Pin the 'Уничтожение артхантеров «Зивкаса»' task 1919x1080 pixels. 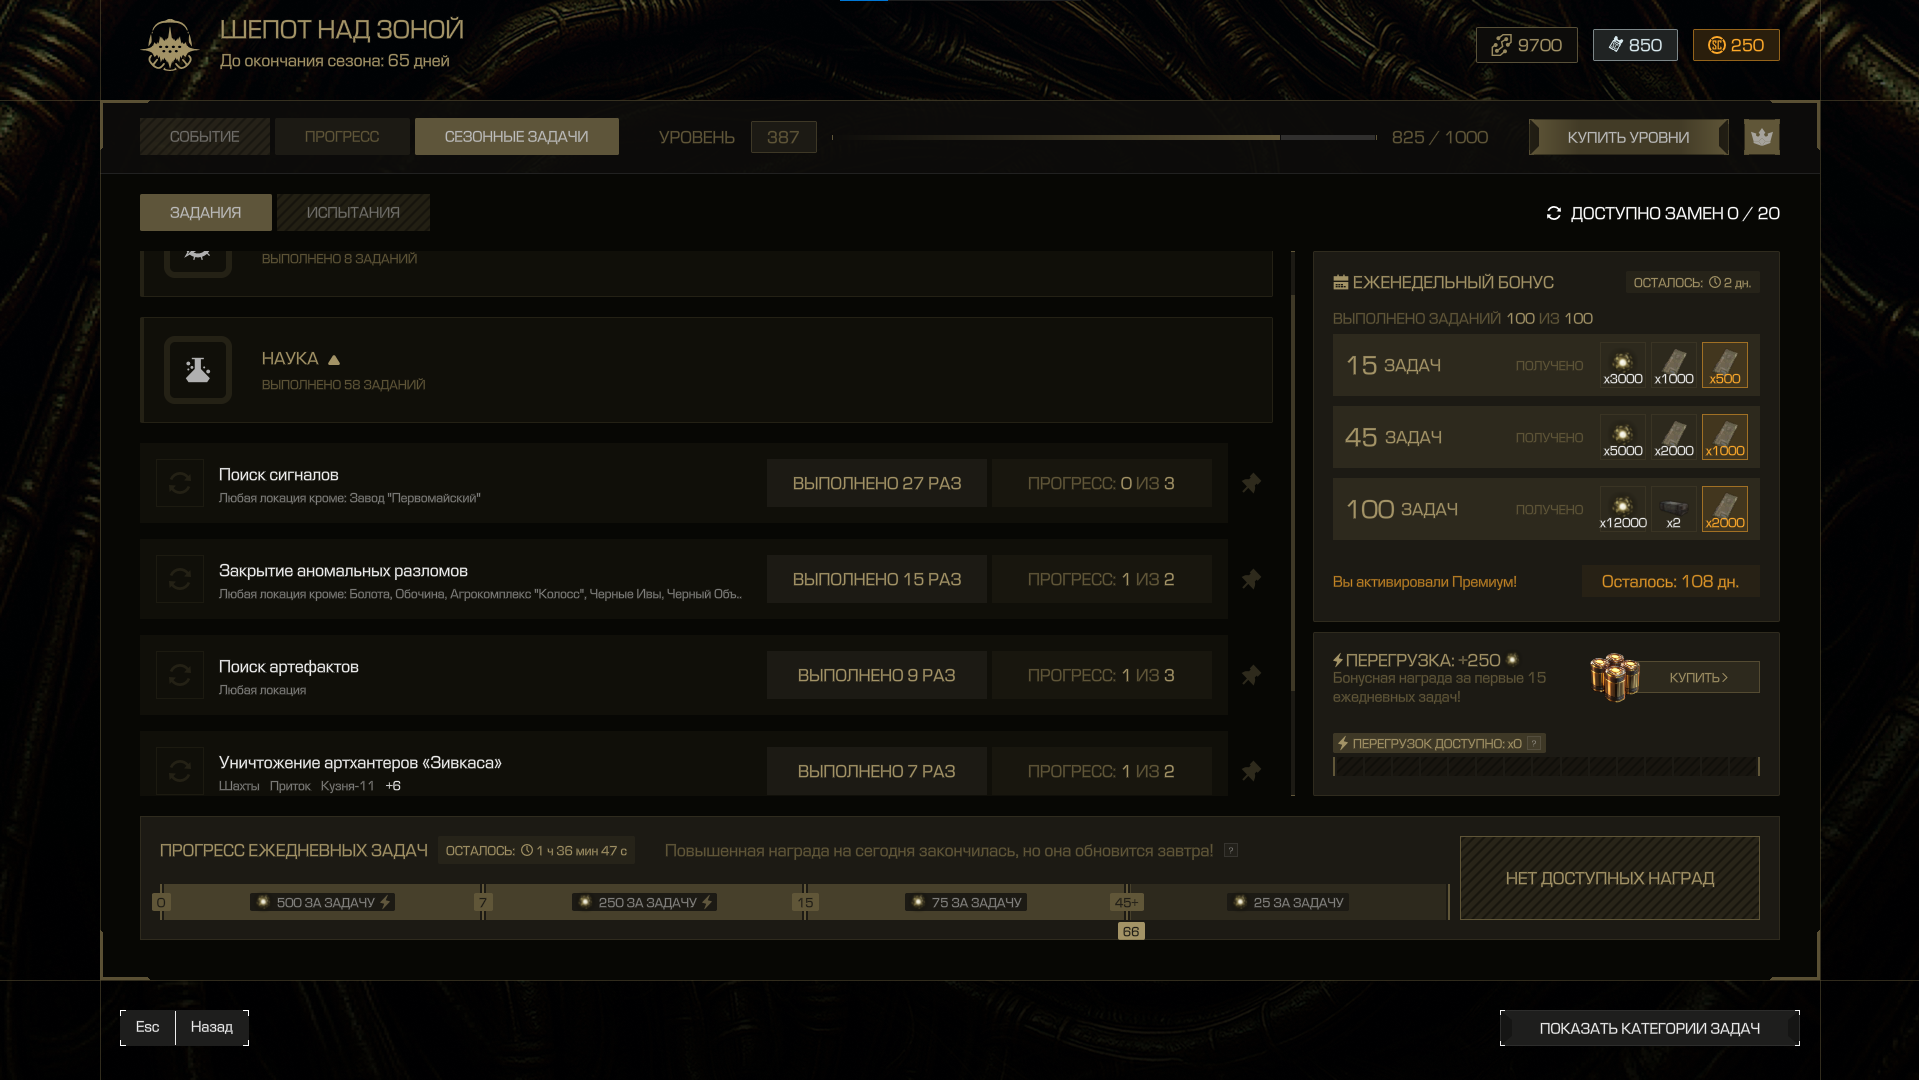click(1251, 771)
